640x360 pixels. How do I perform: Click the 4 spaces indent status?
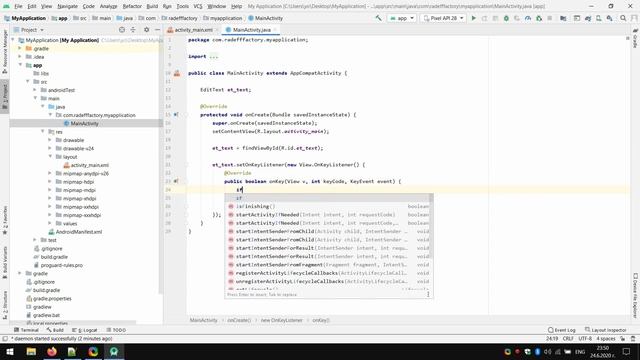(x=606, y=338)
